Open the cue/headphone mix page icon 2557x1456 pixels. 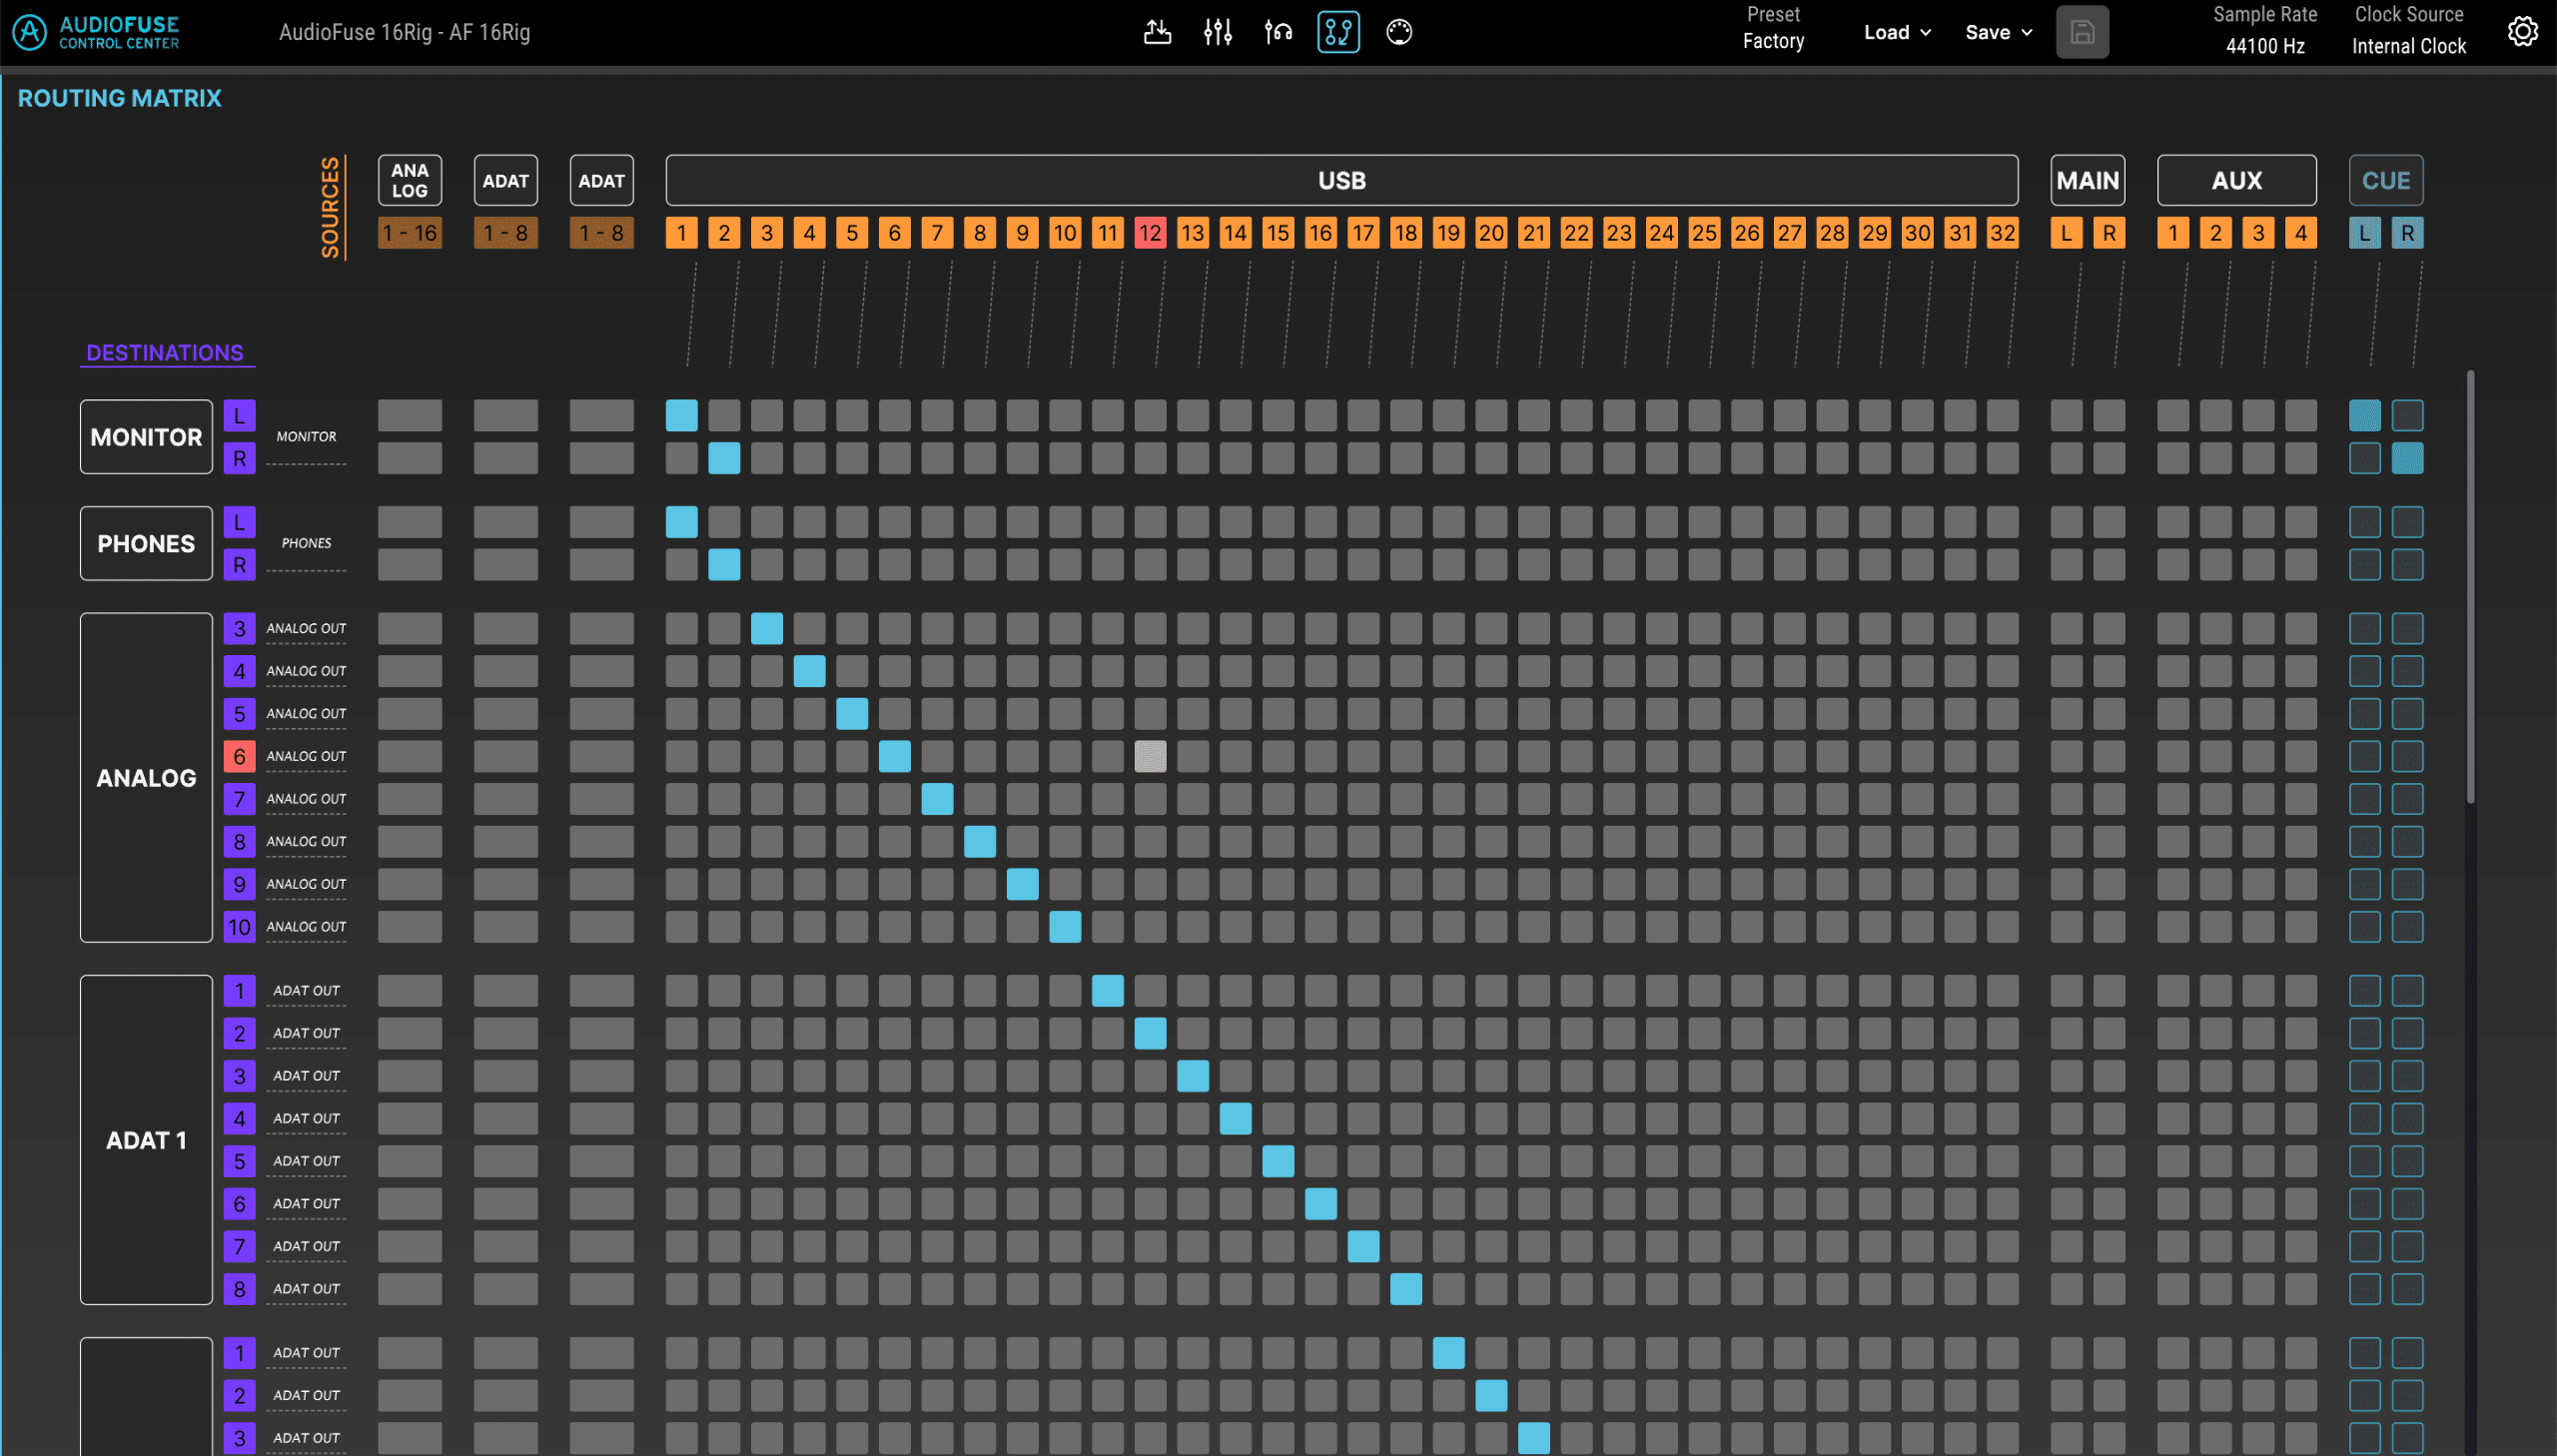click(x=1278, y=32)
